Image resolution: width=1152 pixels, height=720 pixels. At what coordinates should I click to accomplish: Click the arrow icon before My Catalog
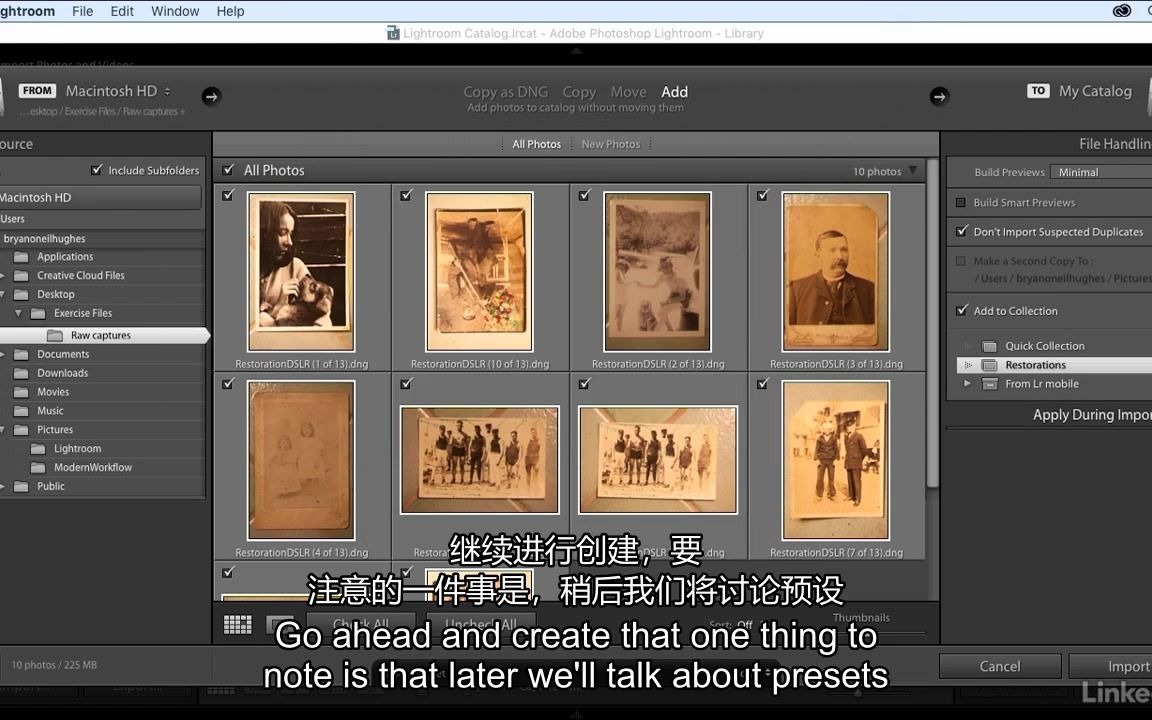pyautogui.click(x=938, y=96)
